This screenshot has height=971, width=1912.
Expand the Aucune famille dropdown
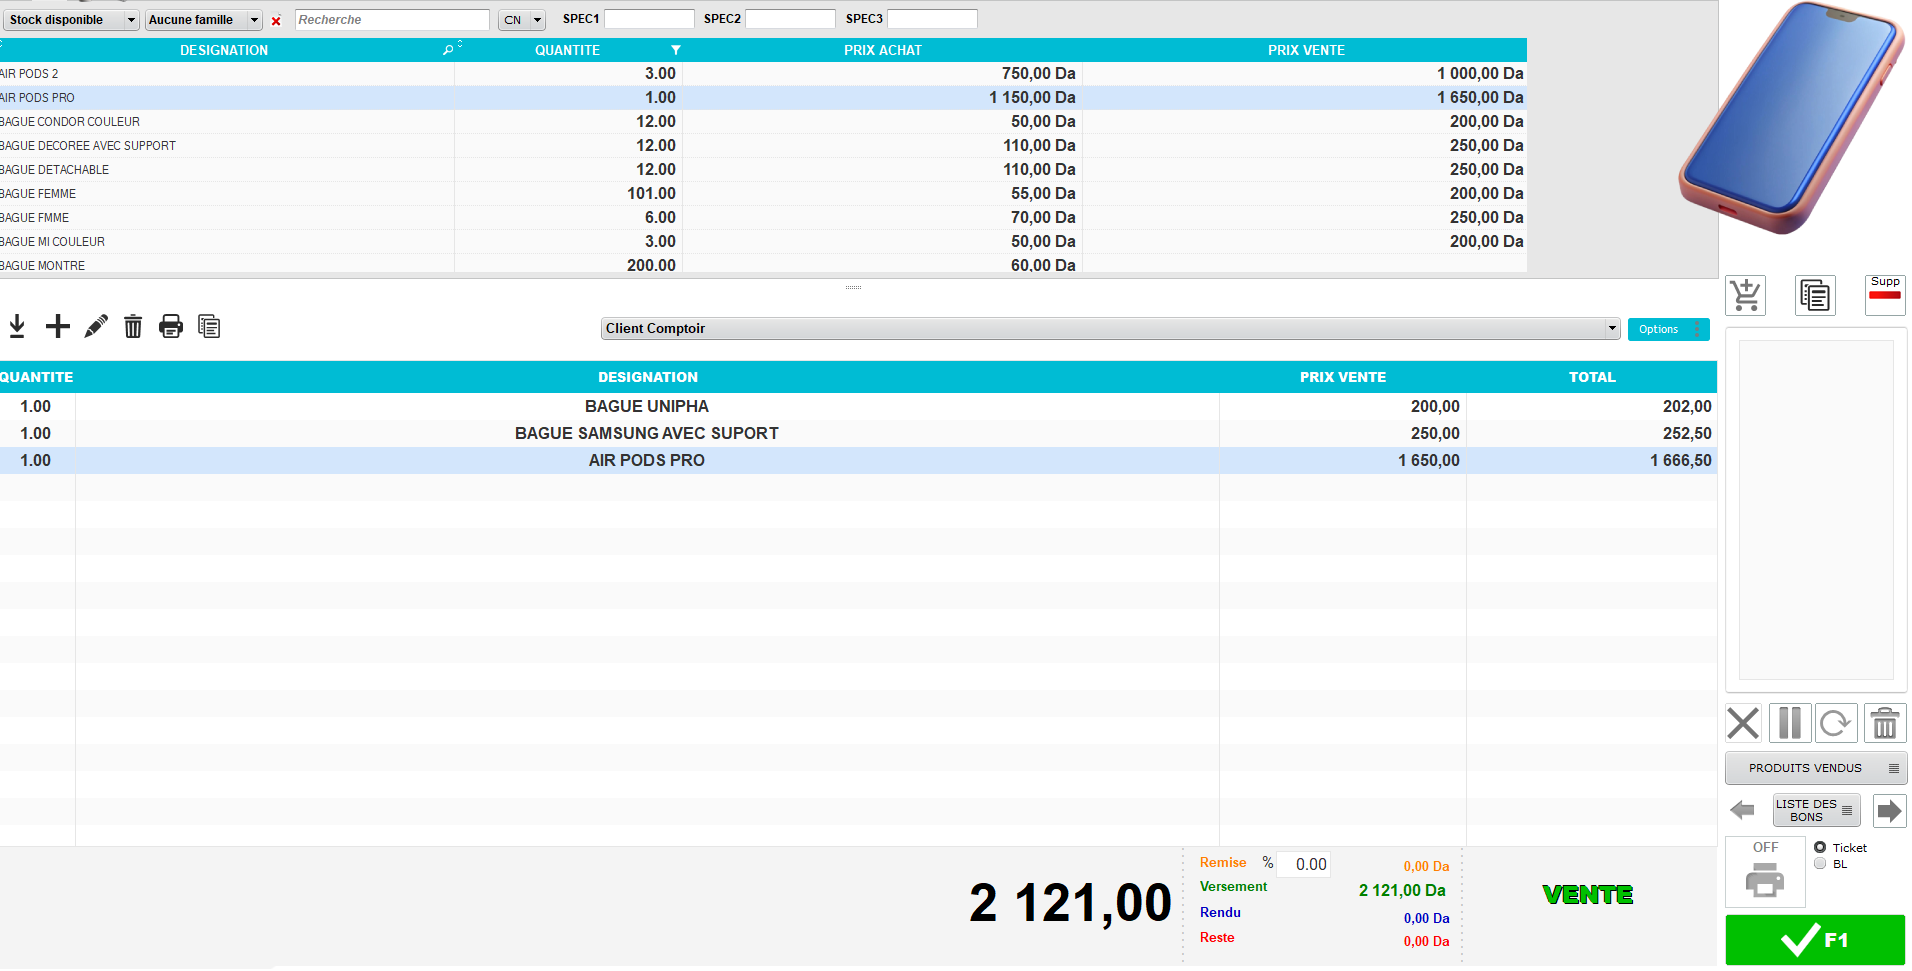click(x=204, y=20)
